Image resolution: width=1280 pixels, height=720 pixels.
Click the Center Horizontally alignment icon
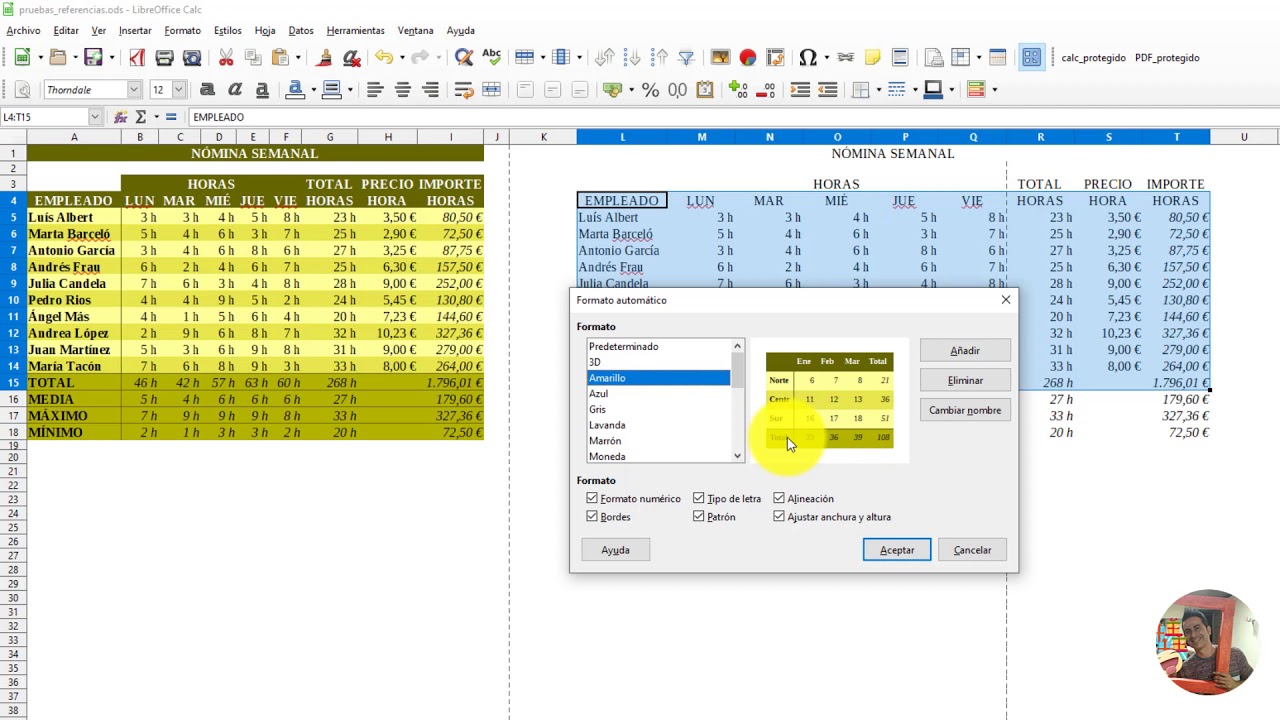click(x=403, y=90)
